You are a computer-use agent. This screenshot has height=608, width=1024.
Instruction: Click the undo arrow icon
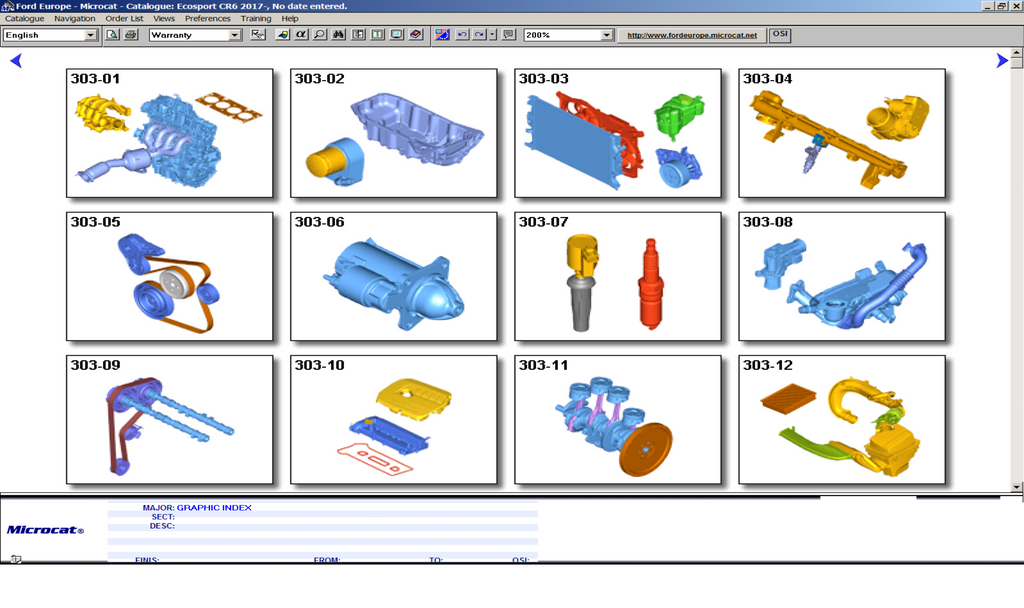(x=462, y=35)
